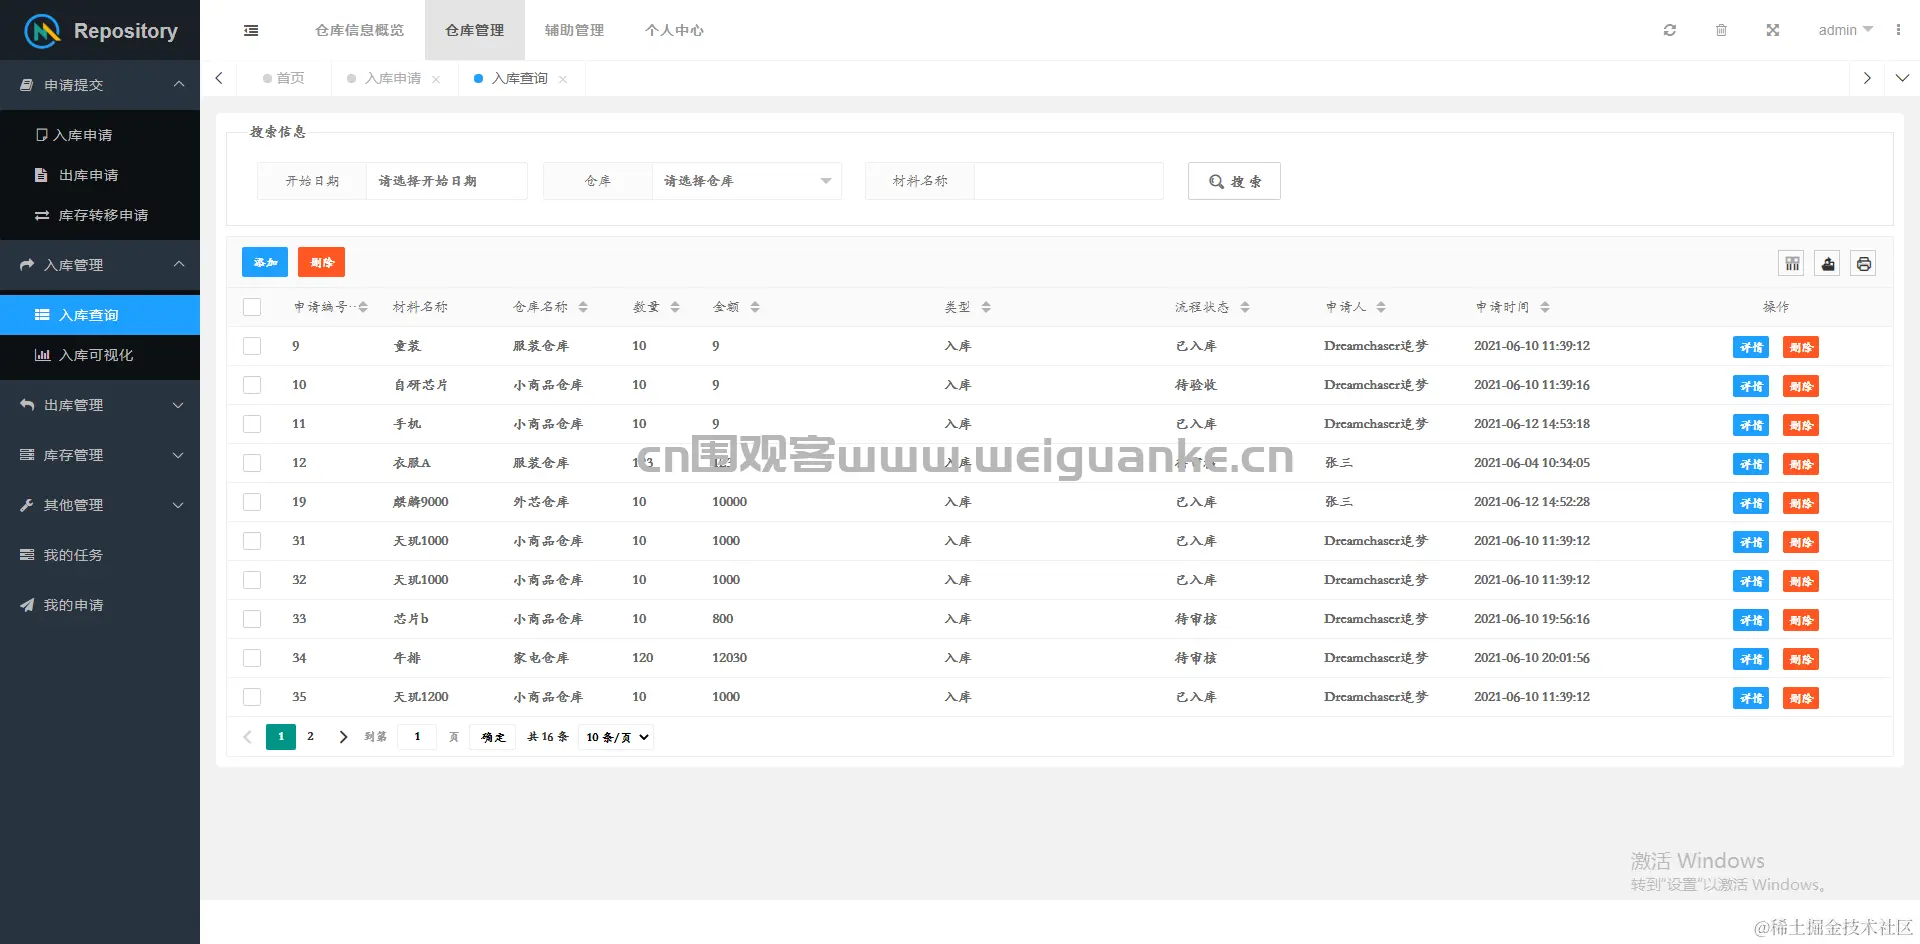Open the 请选择仓库 dropdown
1920x944 pixels.
[x=746, y=181]
